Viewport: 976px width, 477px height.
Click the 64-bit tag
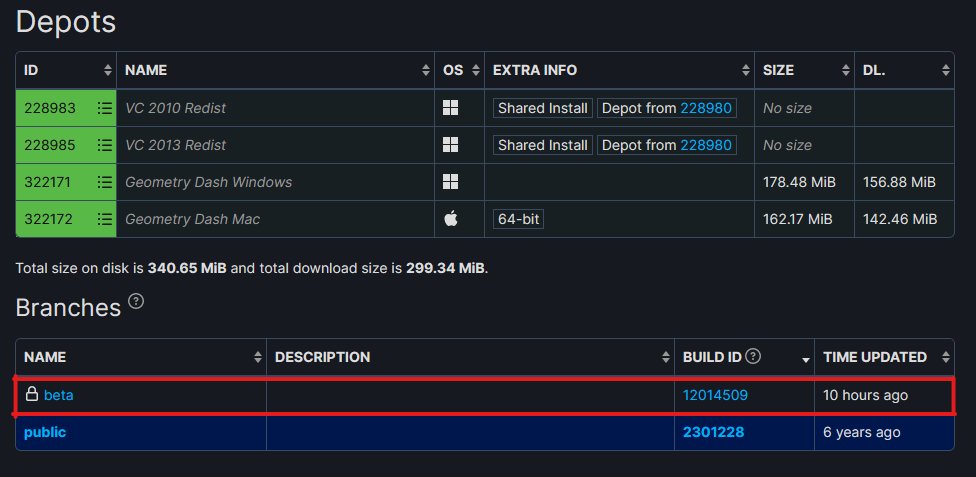[x=518, y=219]
